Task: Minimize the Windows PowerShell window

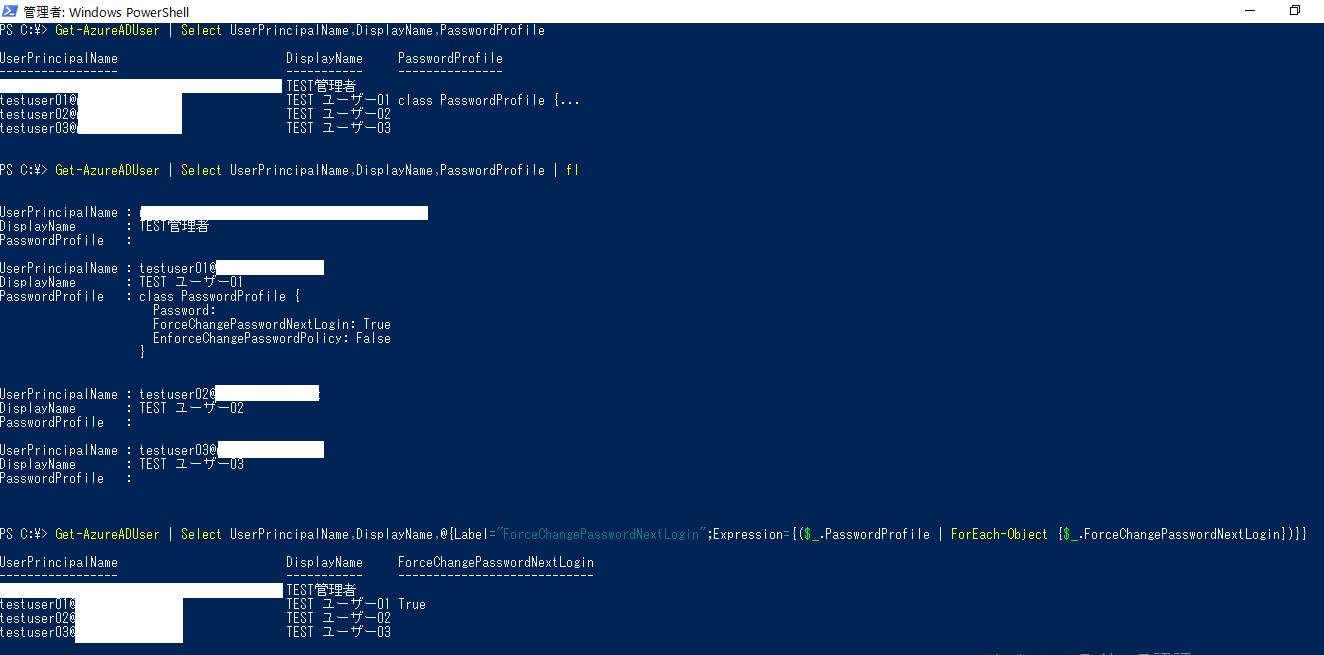Action: tap(1250, 11)
